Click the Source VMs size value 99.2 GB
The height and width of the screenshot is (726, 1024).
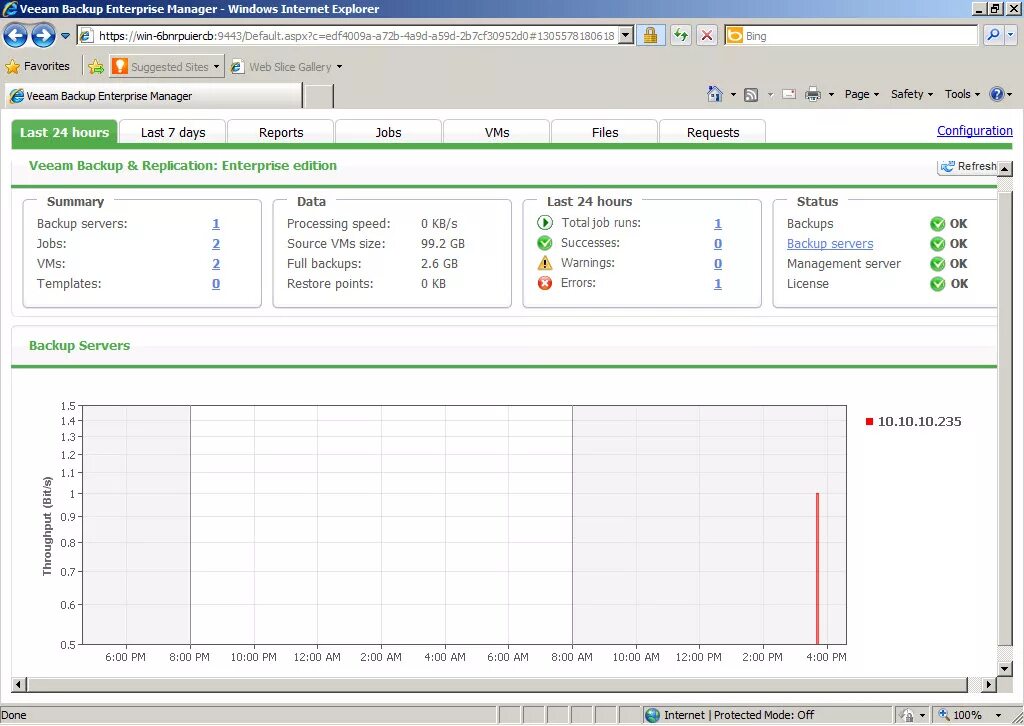pos(443,244)
